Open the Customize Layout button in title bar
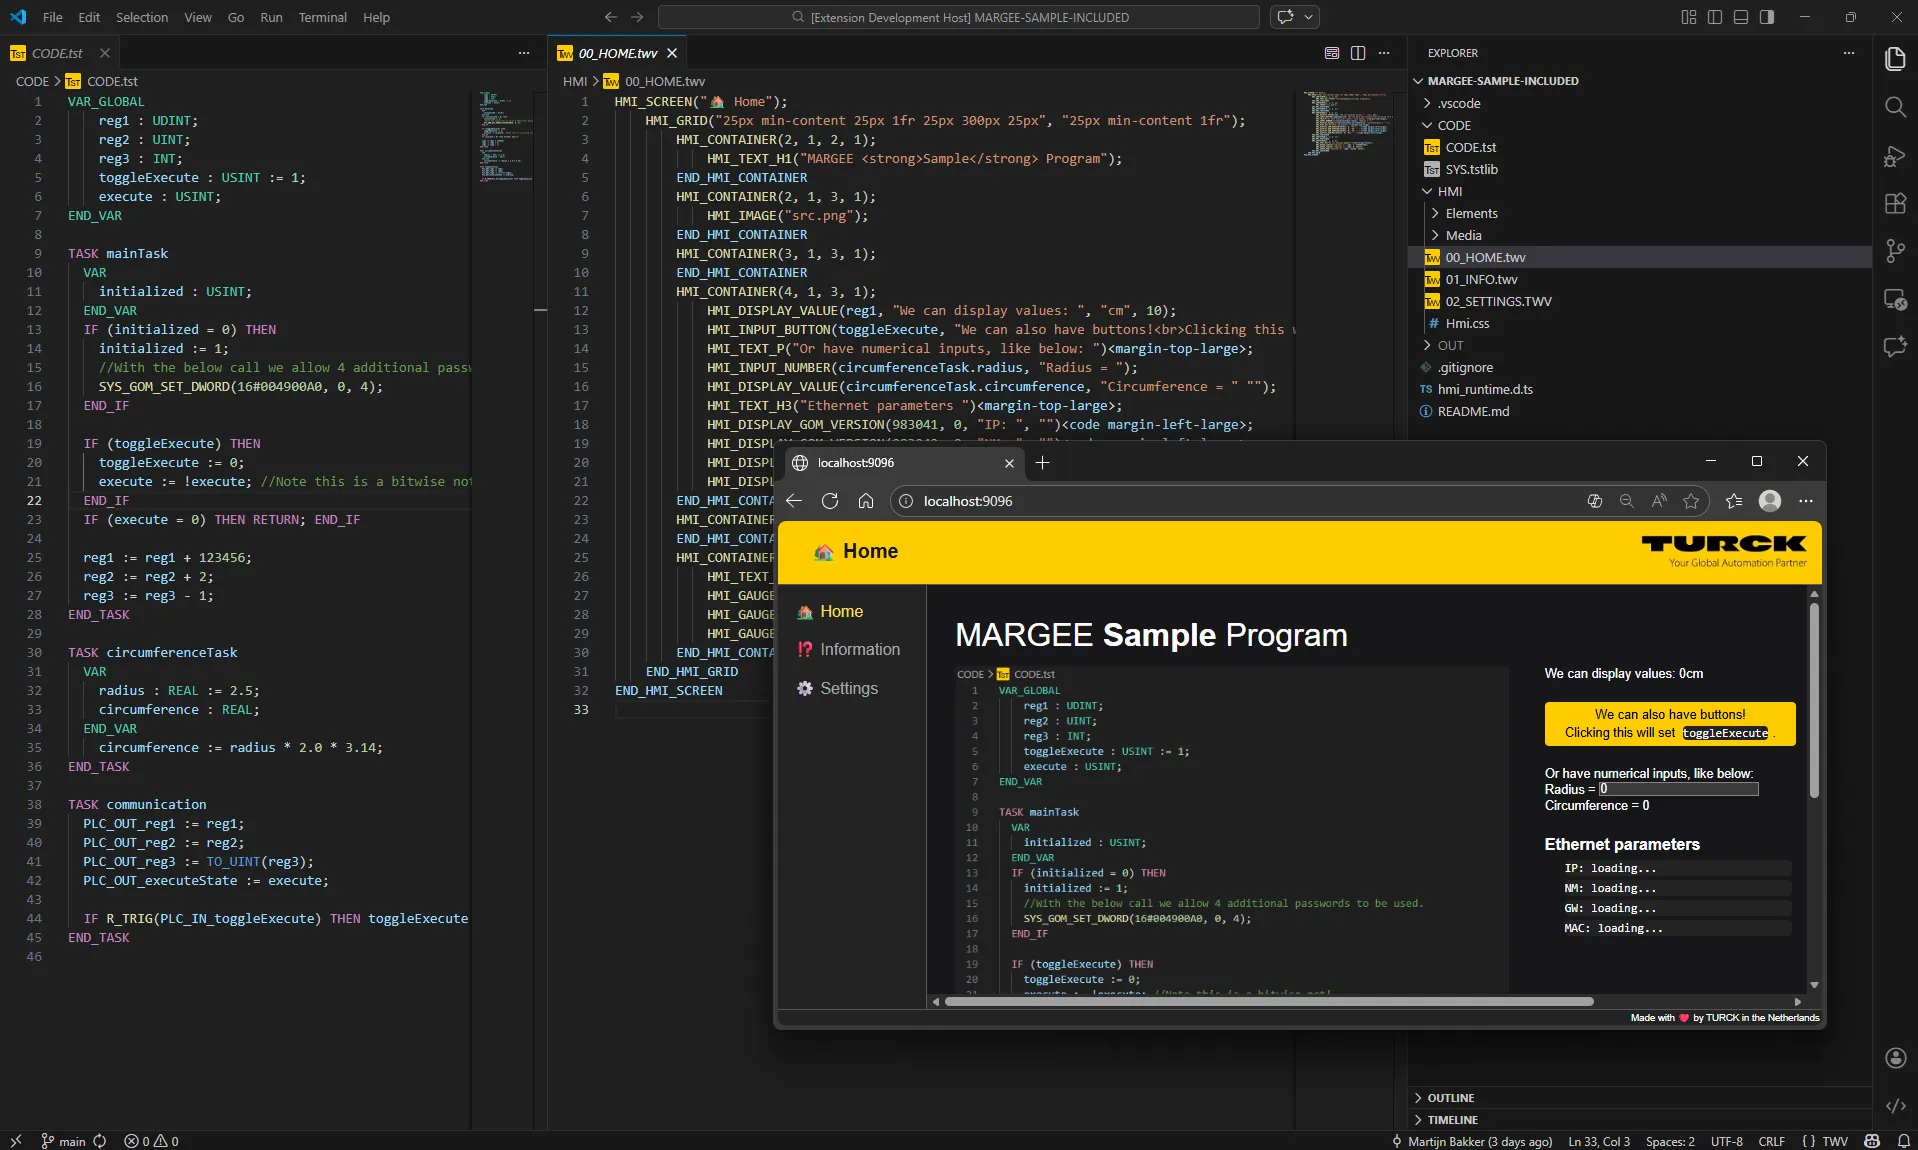 1689,17
